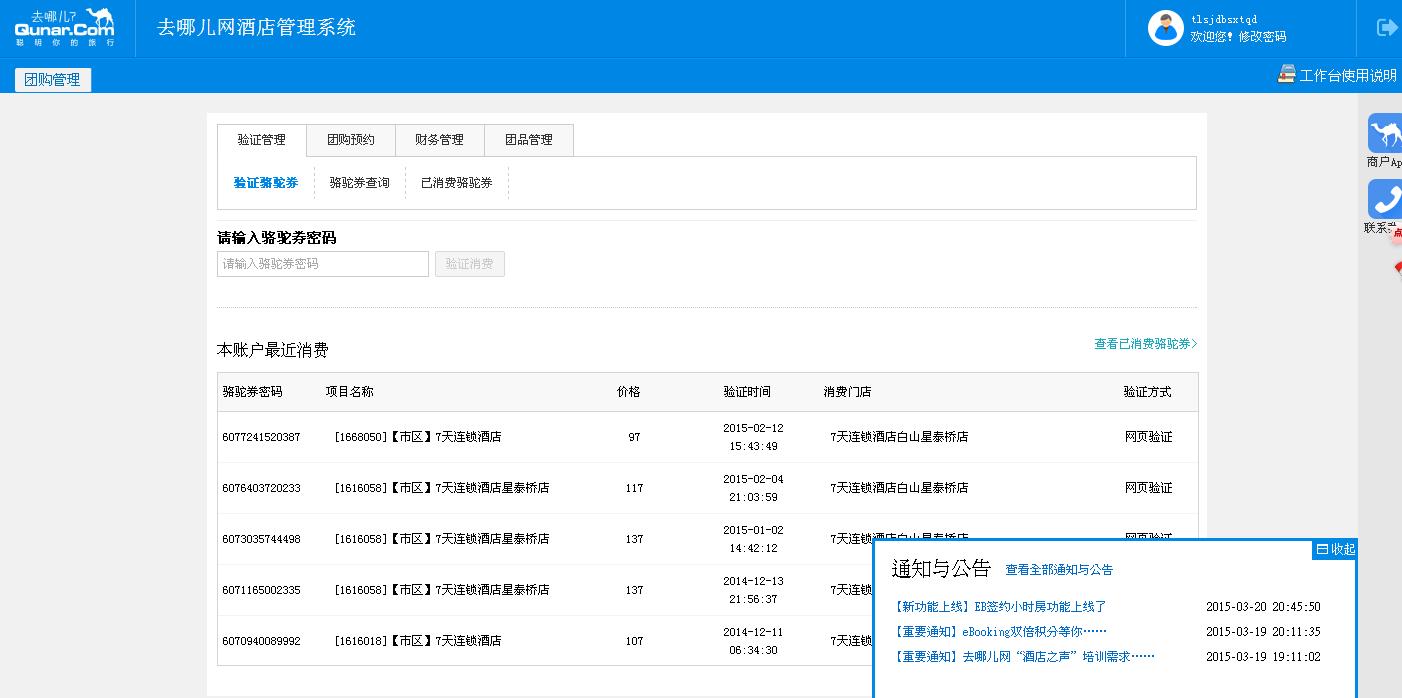The height and width of the screenshot is (698, 1402).
Task: Click project name [1668050] 7天连锁酒店
Action: pos(418,437)
